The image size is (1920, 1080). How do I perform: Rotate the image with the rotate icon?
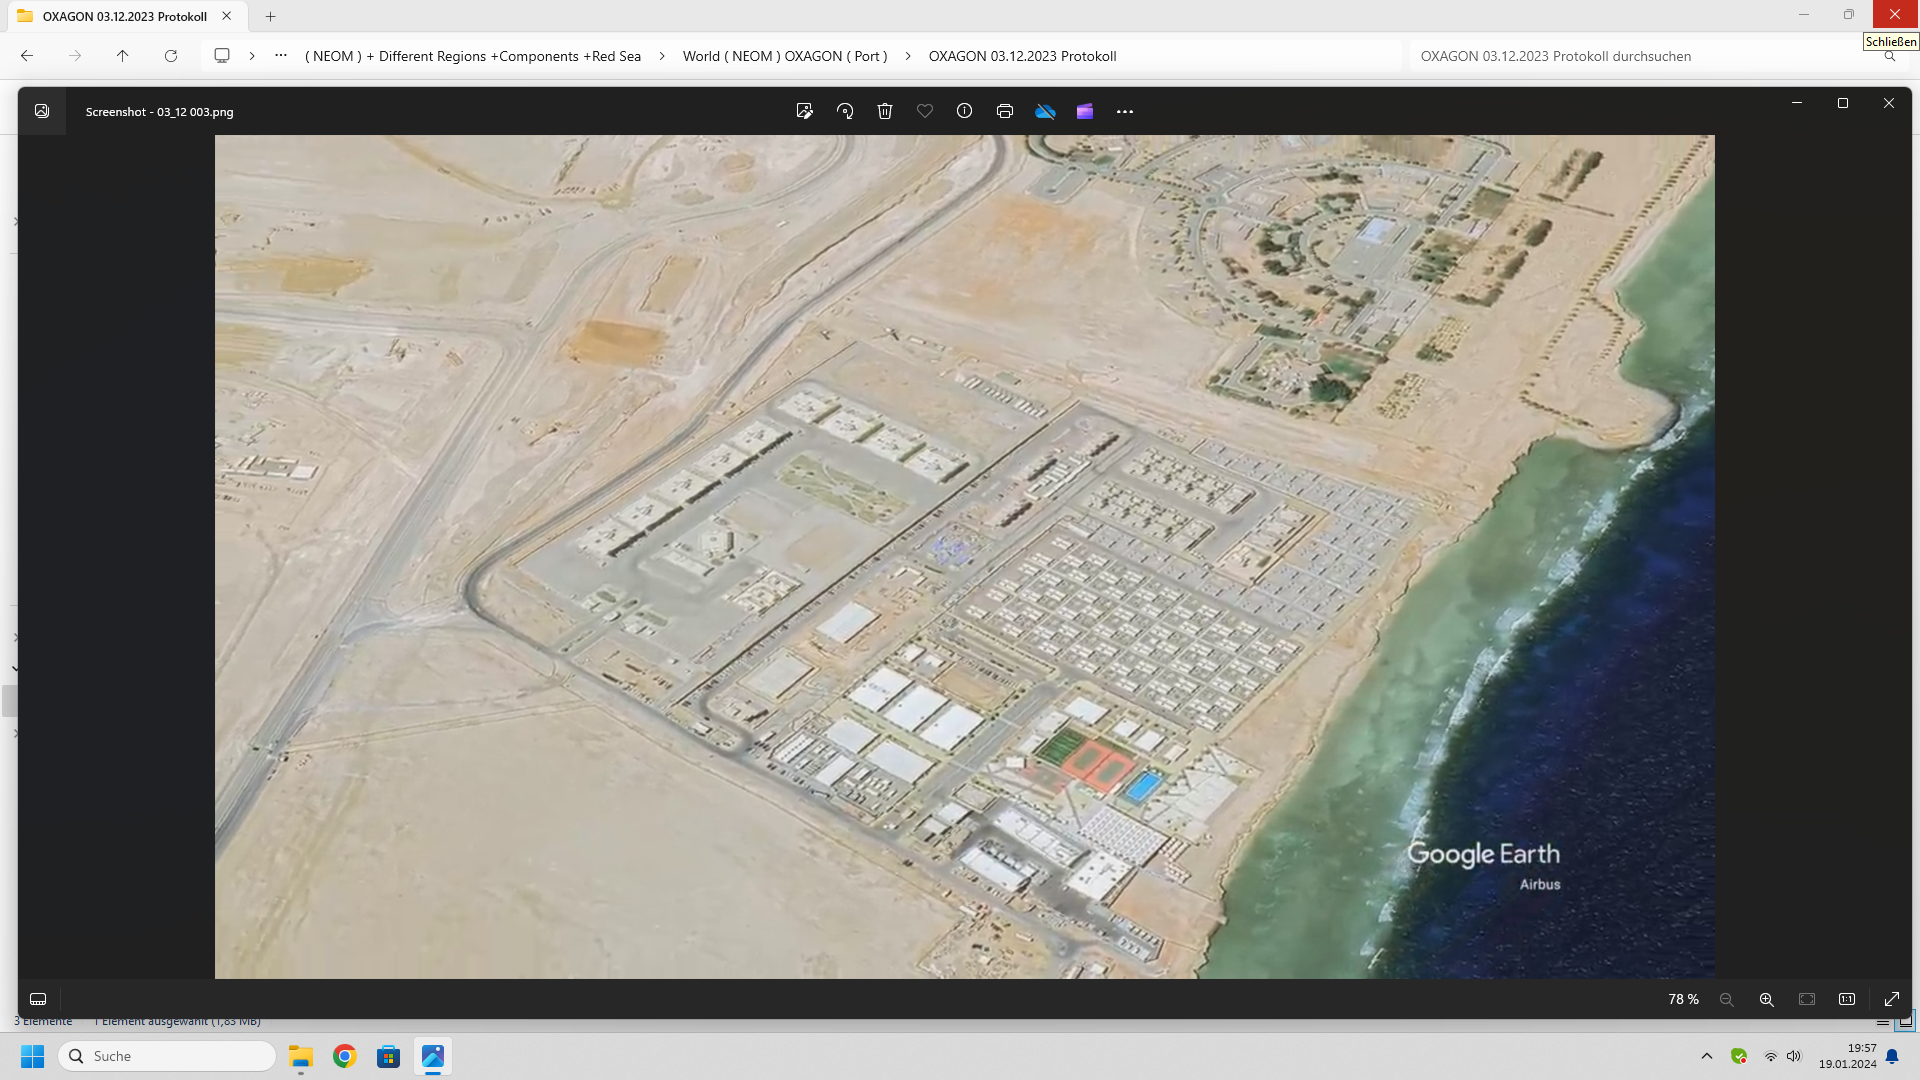(x=845, y=111)
